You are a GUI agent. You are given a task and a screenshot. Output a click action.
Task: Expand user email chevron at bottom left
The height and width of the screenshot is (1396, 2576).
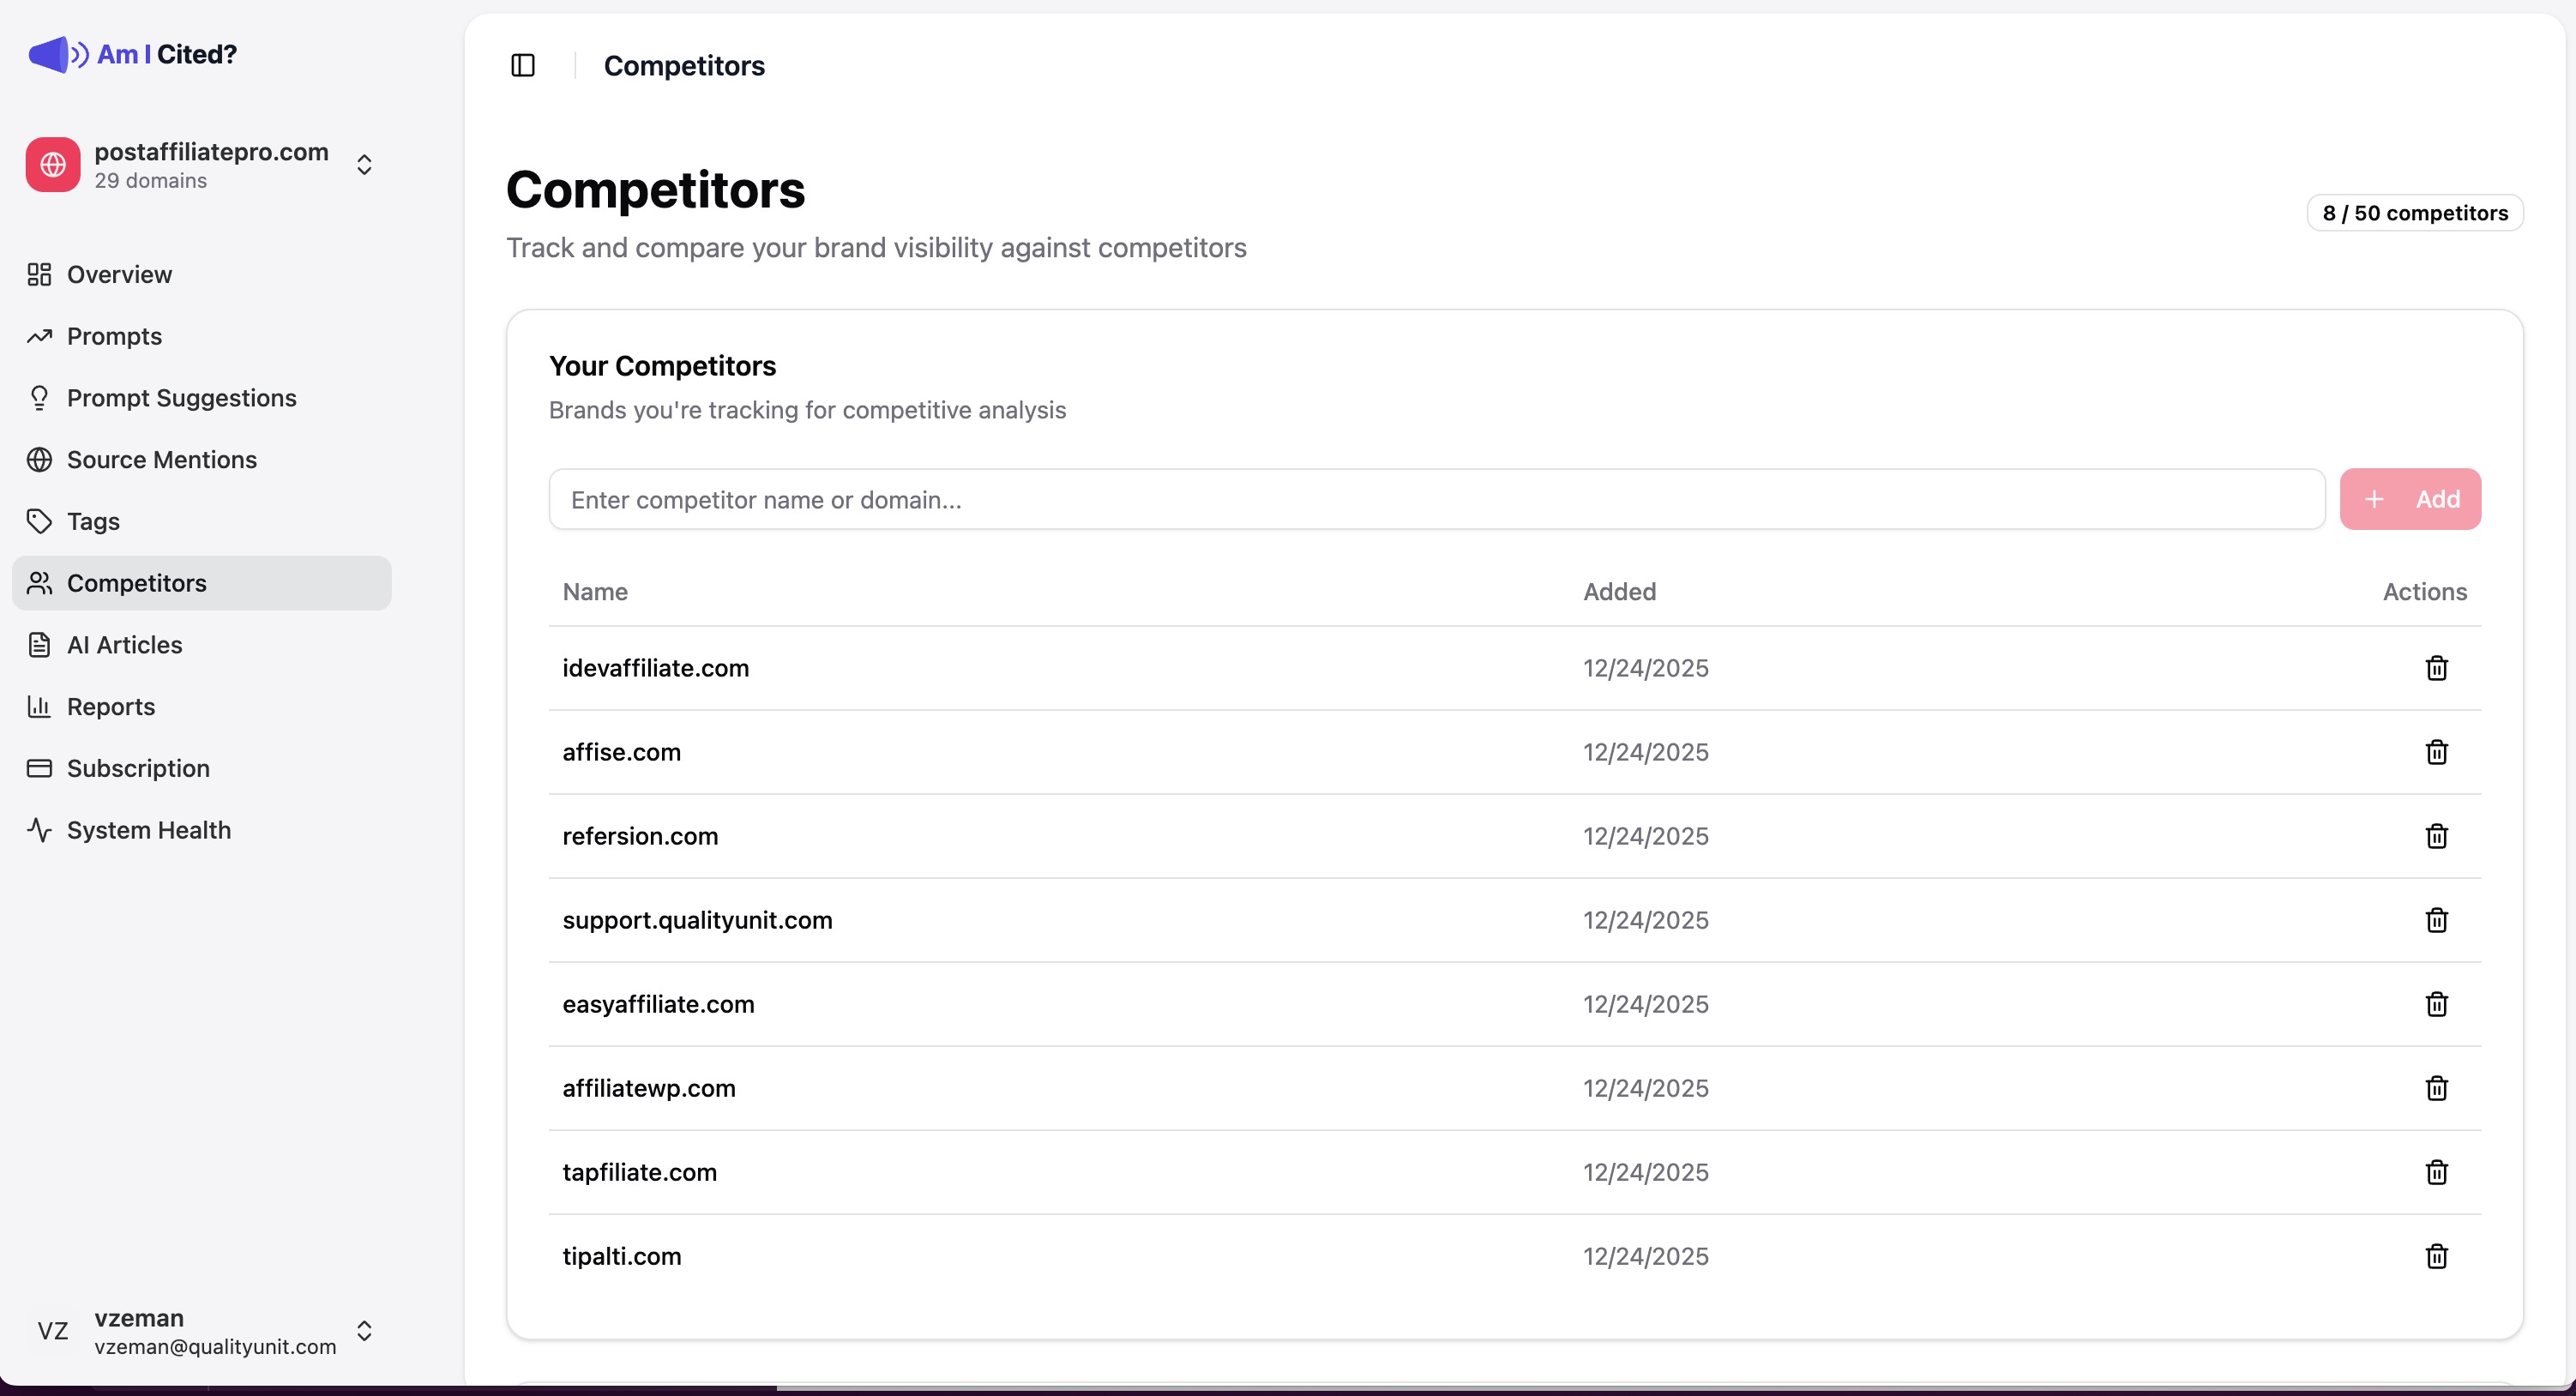(x=364, y=1331)
